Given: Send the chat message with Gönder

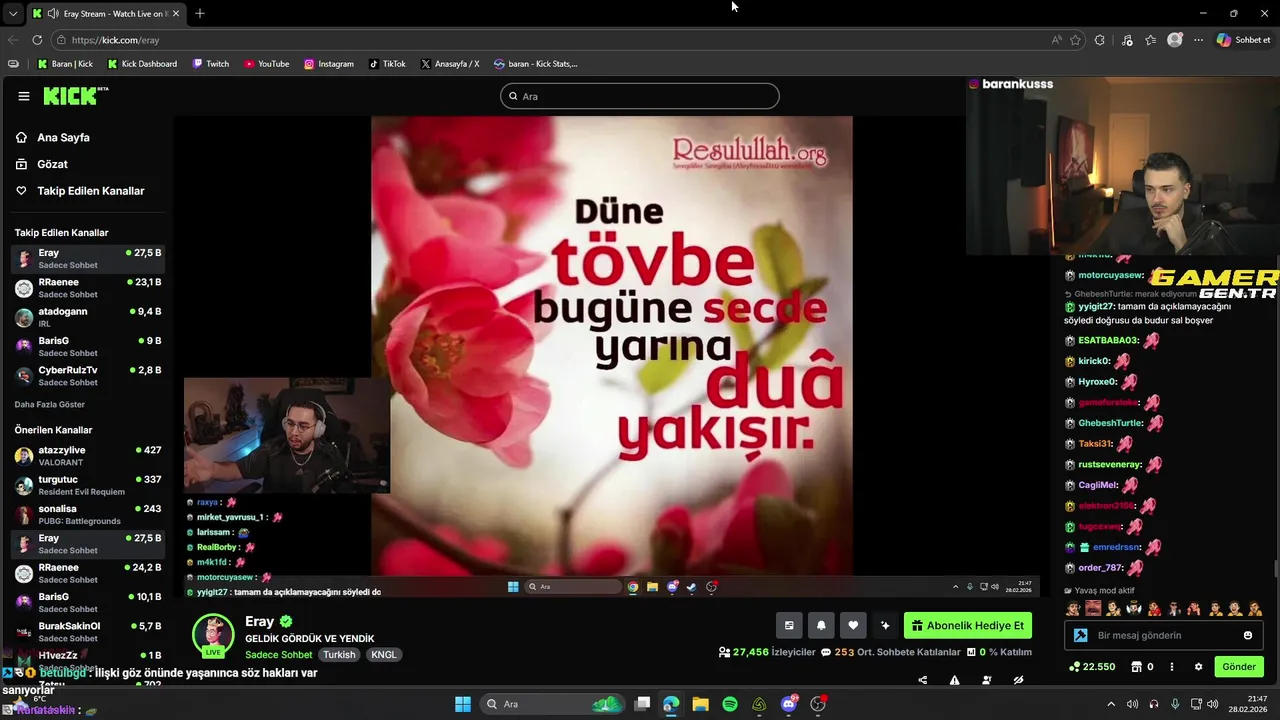Looking at the screenshot, I should click(x=1238, y=667).
